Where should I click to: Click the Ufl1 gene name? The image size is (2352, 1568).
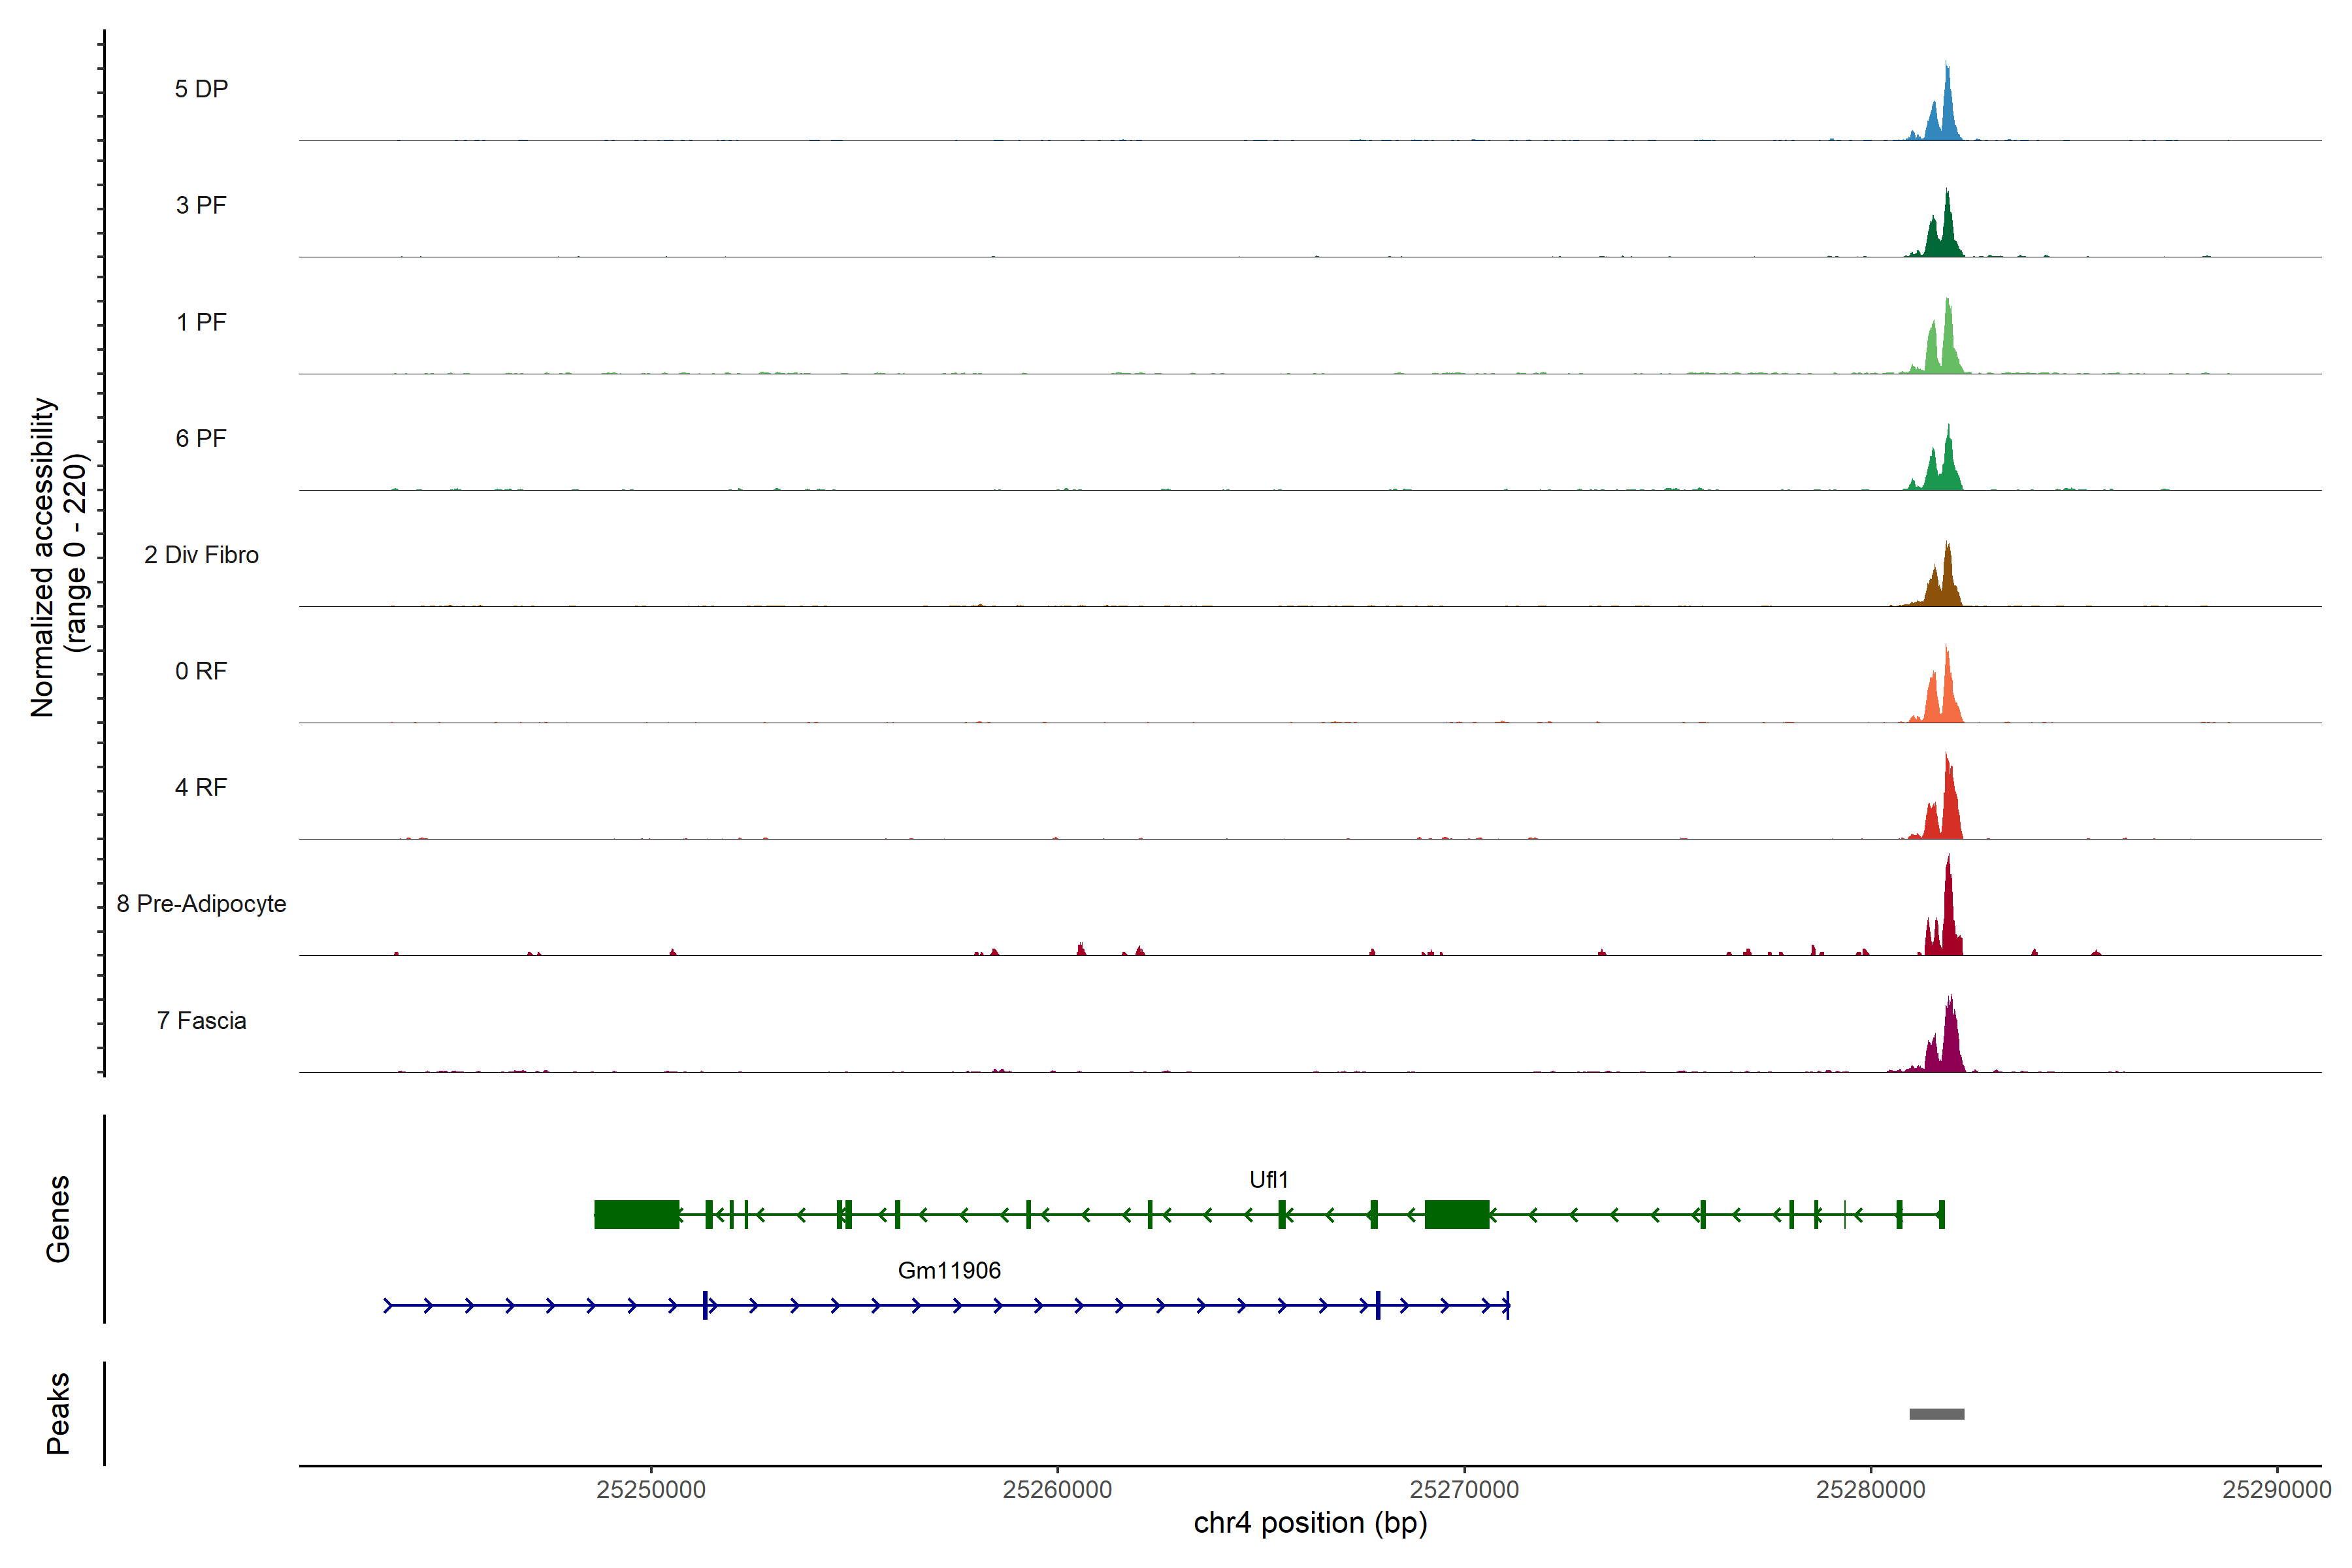point(1268,1180)
